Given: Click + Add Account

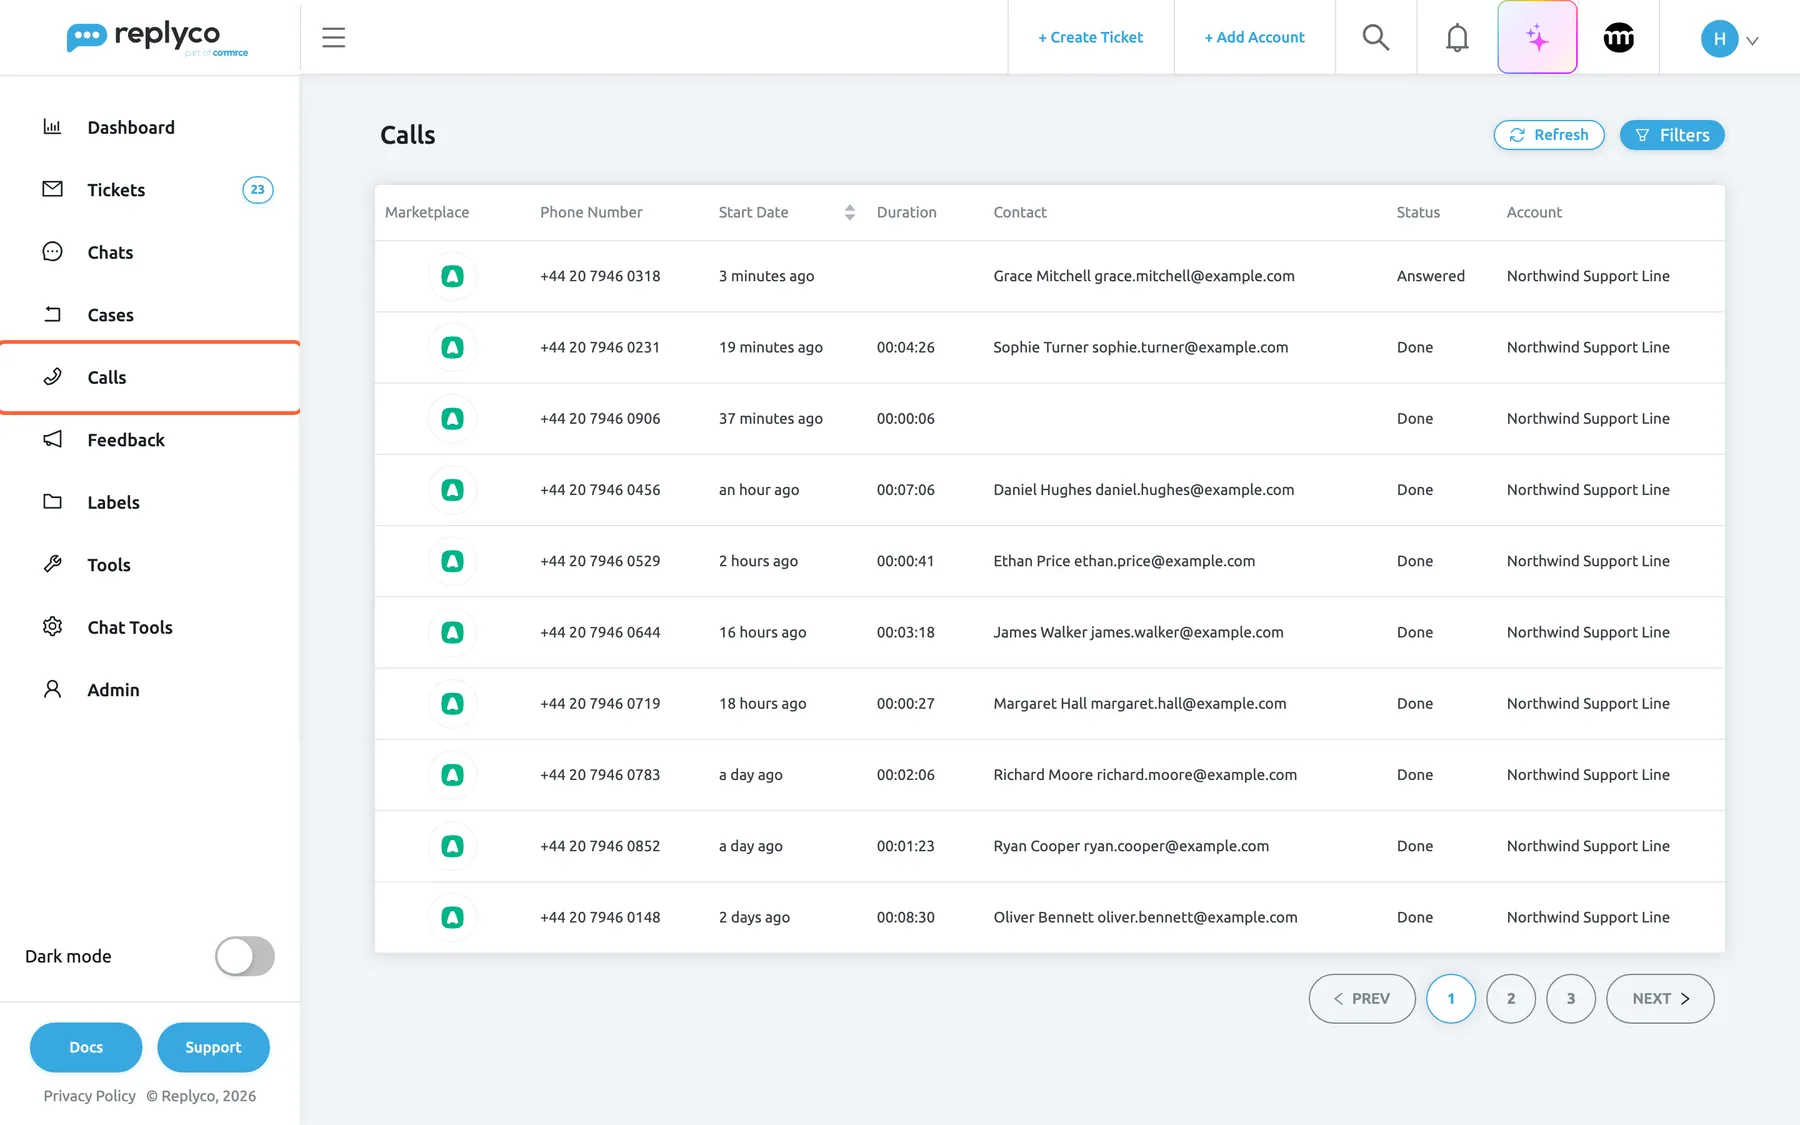Looking at the screenshot, I should point(1254,37).
